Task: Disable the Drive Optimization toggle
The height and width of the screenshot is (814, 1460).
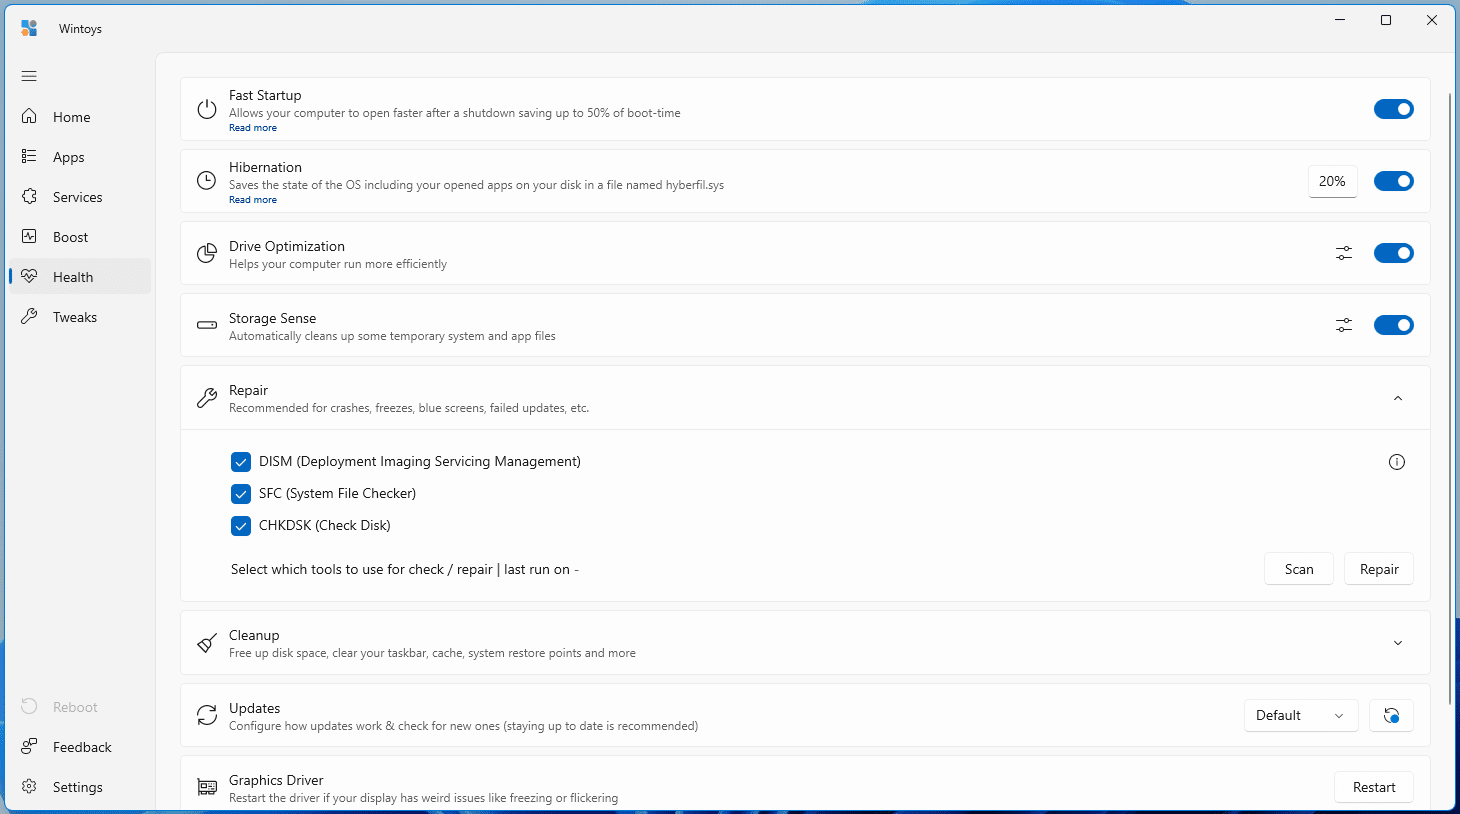Action: [x=1394, y=253]
